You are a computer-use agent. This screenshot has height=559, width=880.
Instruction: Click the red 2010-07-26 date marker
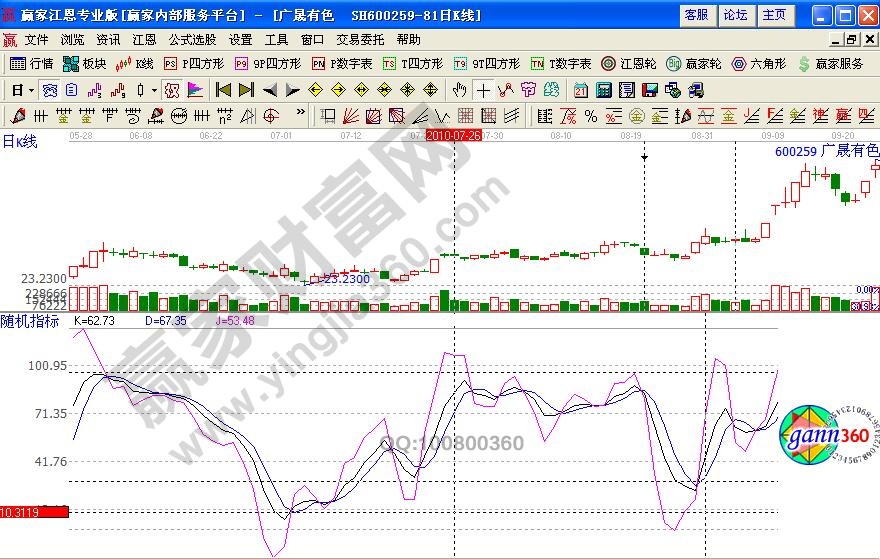(x=453, y=134)
